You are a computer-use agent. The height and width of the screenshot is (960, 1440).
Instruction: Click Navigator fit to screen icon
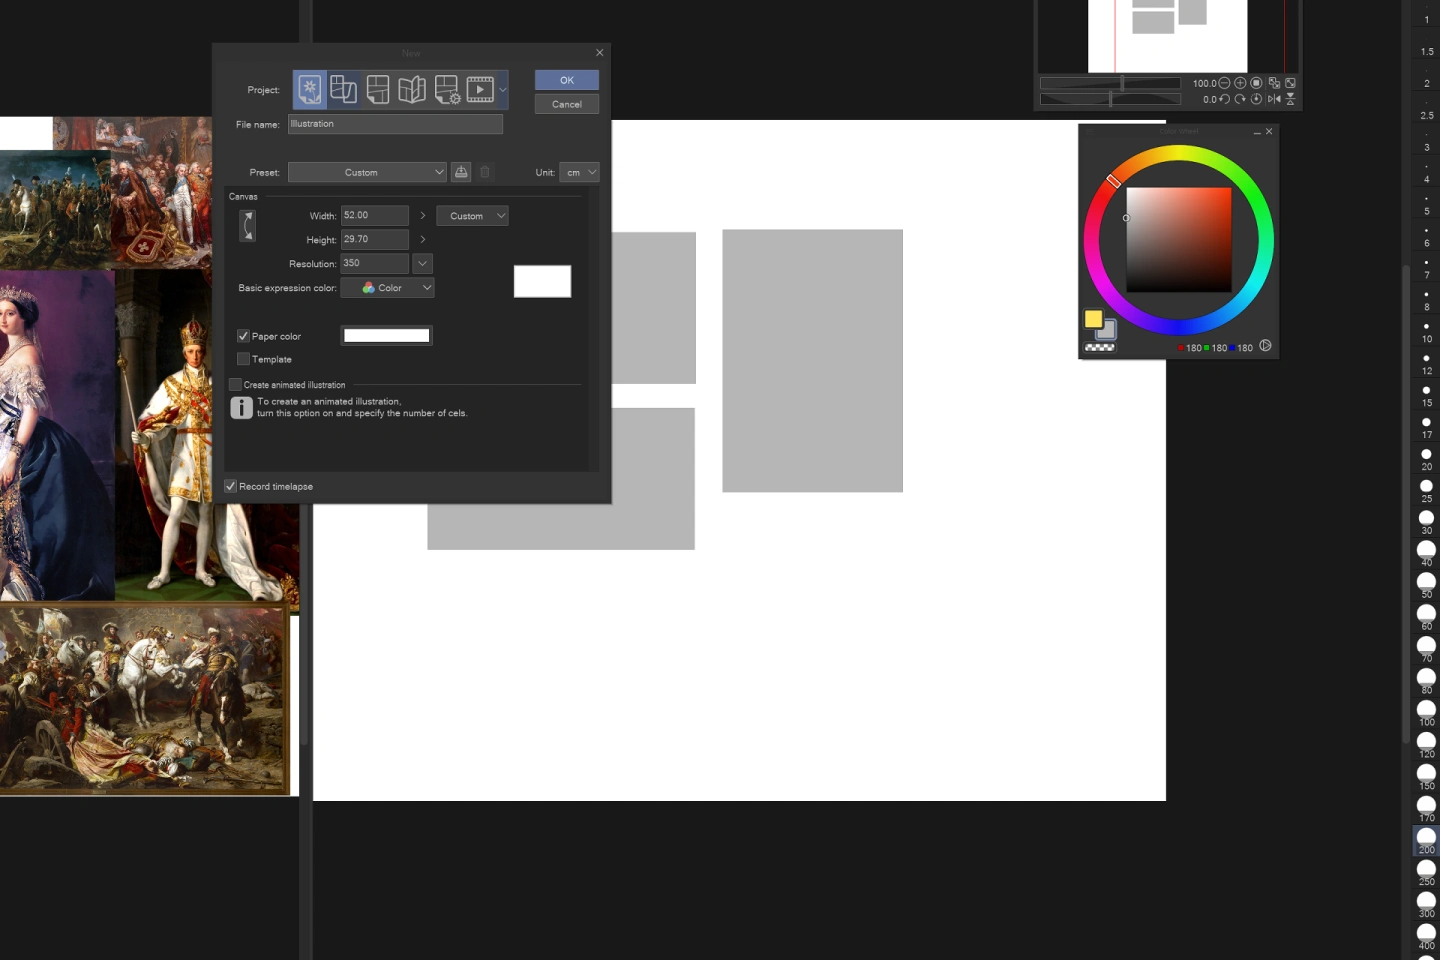pos(1274,83)
